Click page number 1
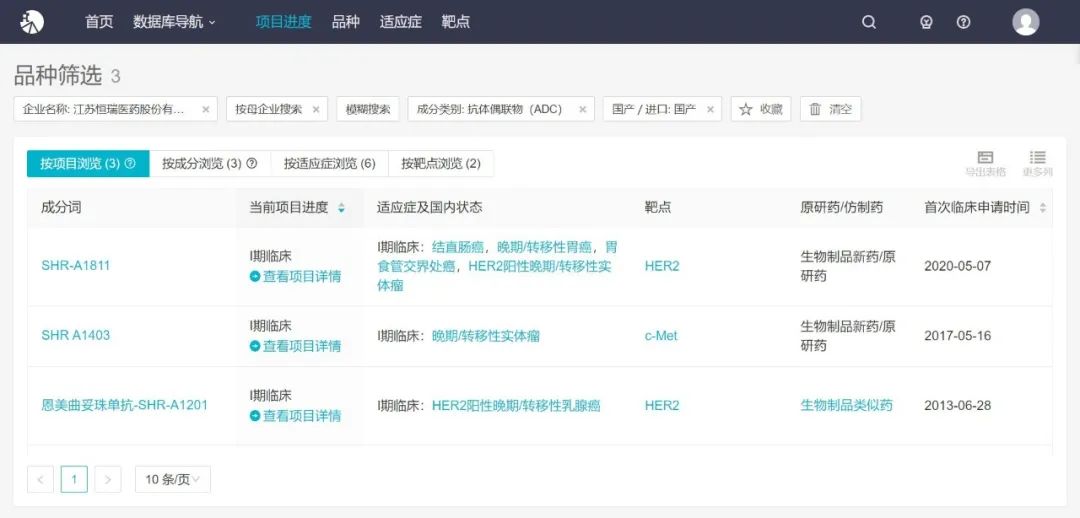Image resolution: width=1080 pixels, height=518 pixels. click(x=74, y=479)
